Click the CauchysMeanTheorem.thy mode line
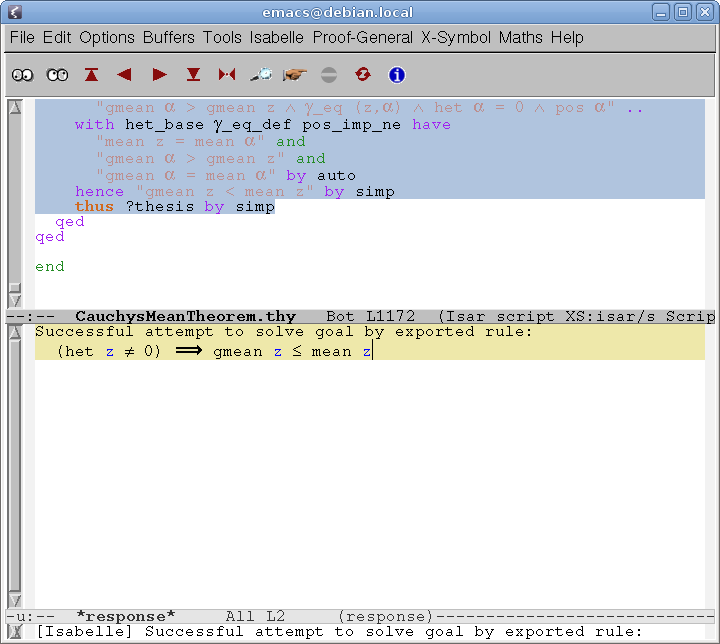This screenshot has width=720, height=644. pos(185,316)
